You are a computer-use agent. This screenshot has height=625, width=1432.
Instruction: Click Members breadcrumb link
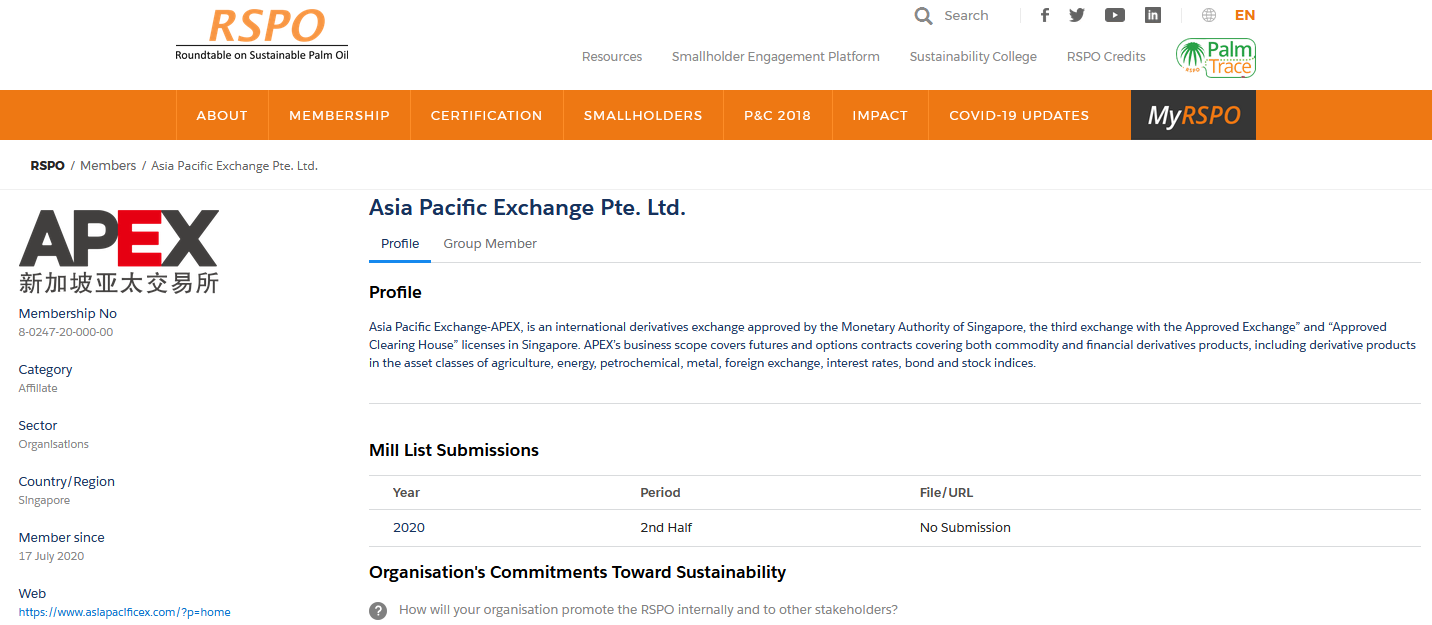coord(108,165)
